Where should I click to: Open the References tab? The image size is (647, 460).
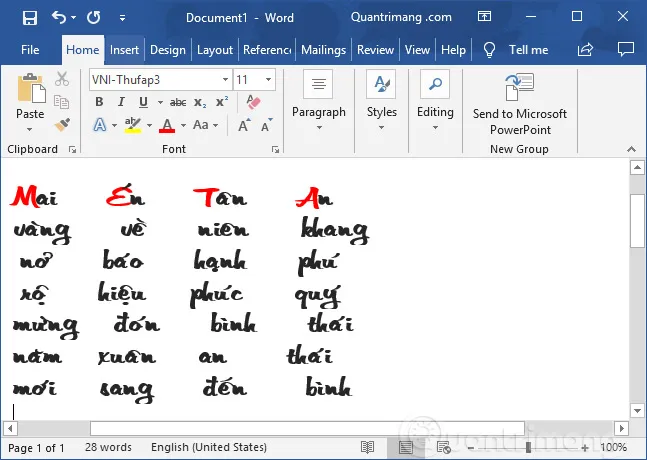[267, 50]
